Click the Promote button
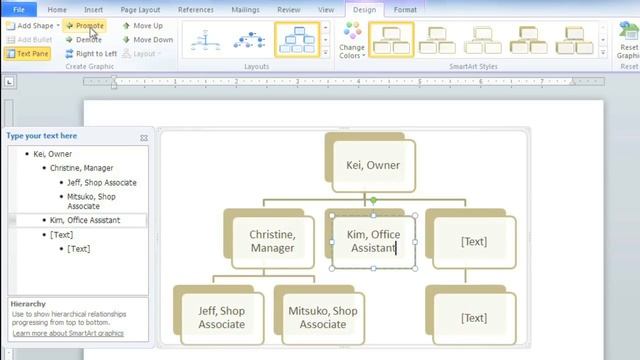This screenshot has width=640, height=360. coord(85,26)
